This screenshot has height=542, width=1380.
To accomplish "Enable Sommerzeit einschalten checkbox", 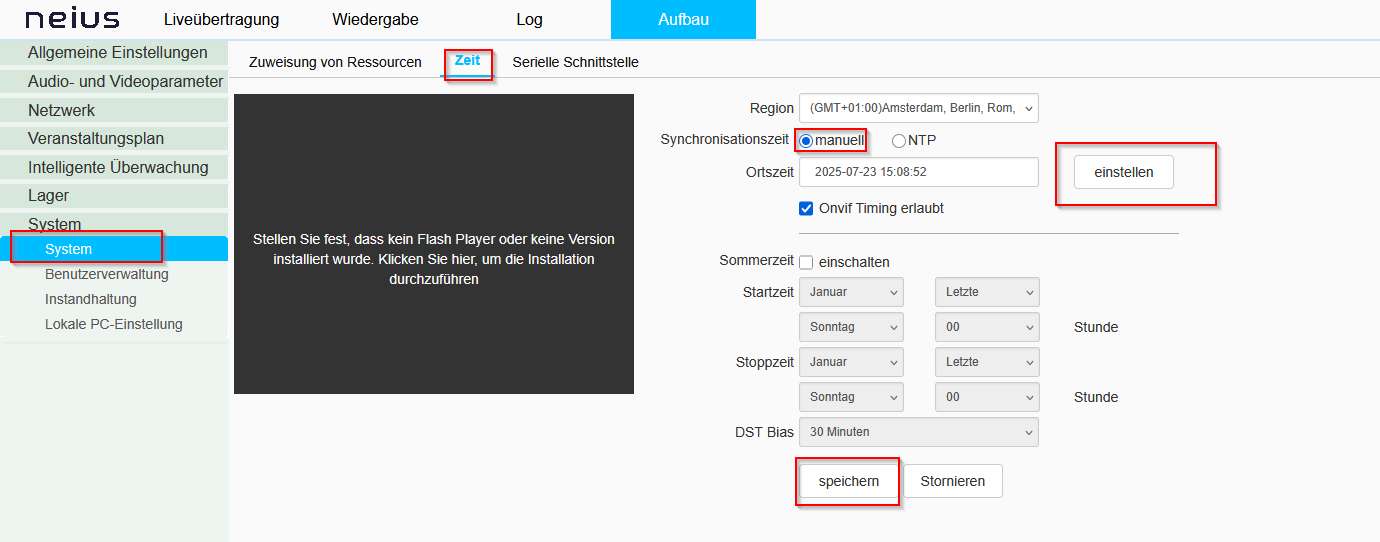I will (807, 263).
